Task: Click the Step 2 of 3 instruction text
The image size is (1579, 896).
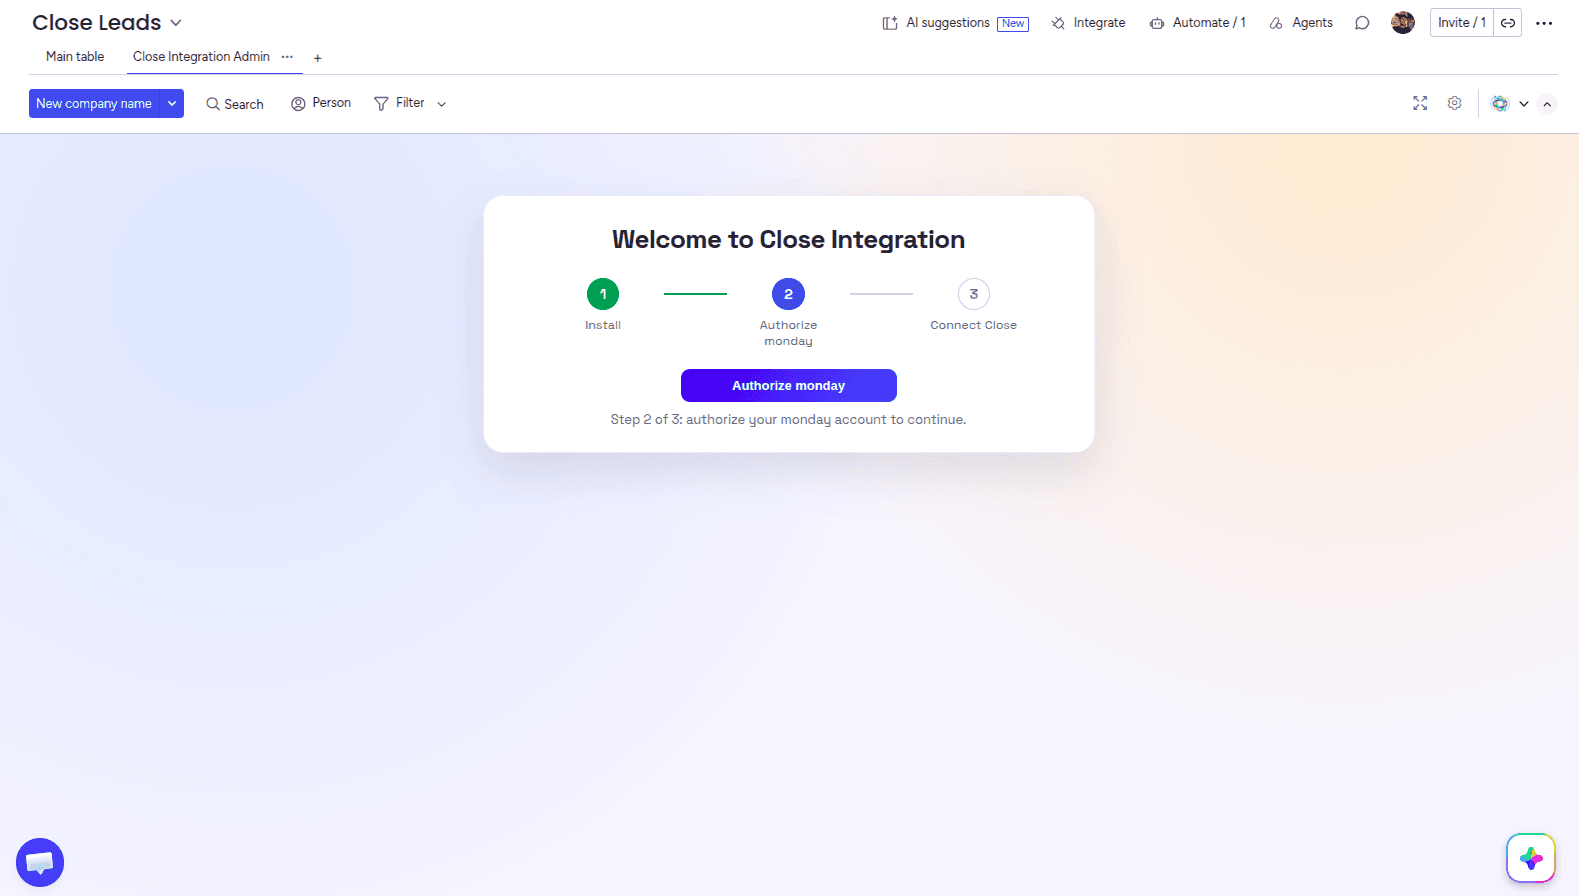Action: (789, 420)
